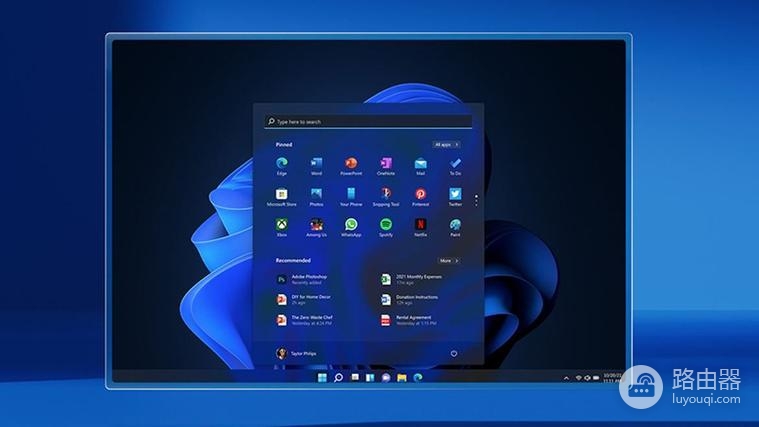This screenshot has height=427, width=759.
Task: Open Spotify in the pinned grid
Action: point(386,226)
